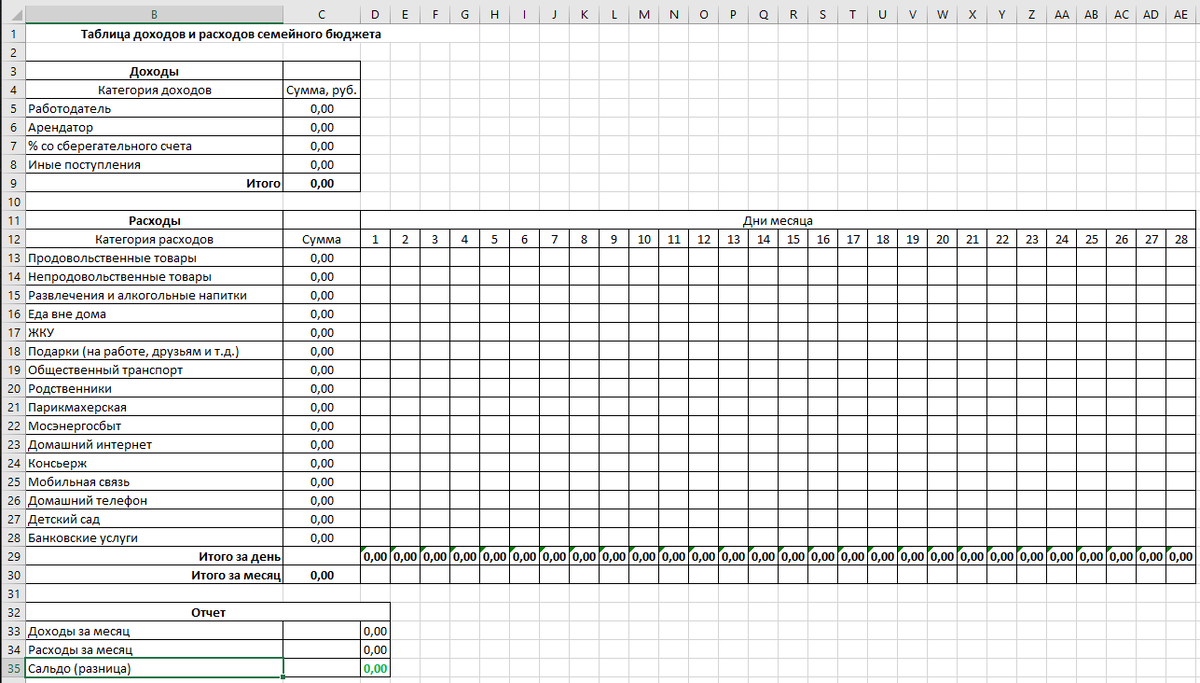This screenshot has width=1200, height=683.
Task: Click the day 14 header cell
Action: click(763, 239)
